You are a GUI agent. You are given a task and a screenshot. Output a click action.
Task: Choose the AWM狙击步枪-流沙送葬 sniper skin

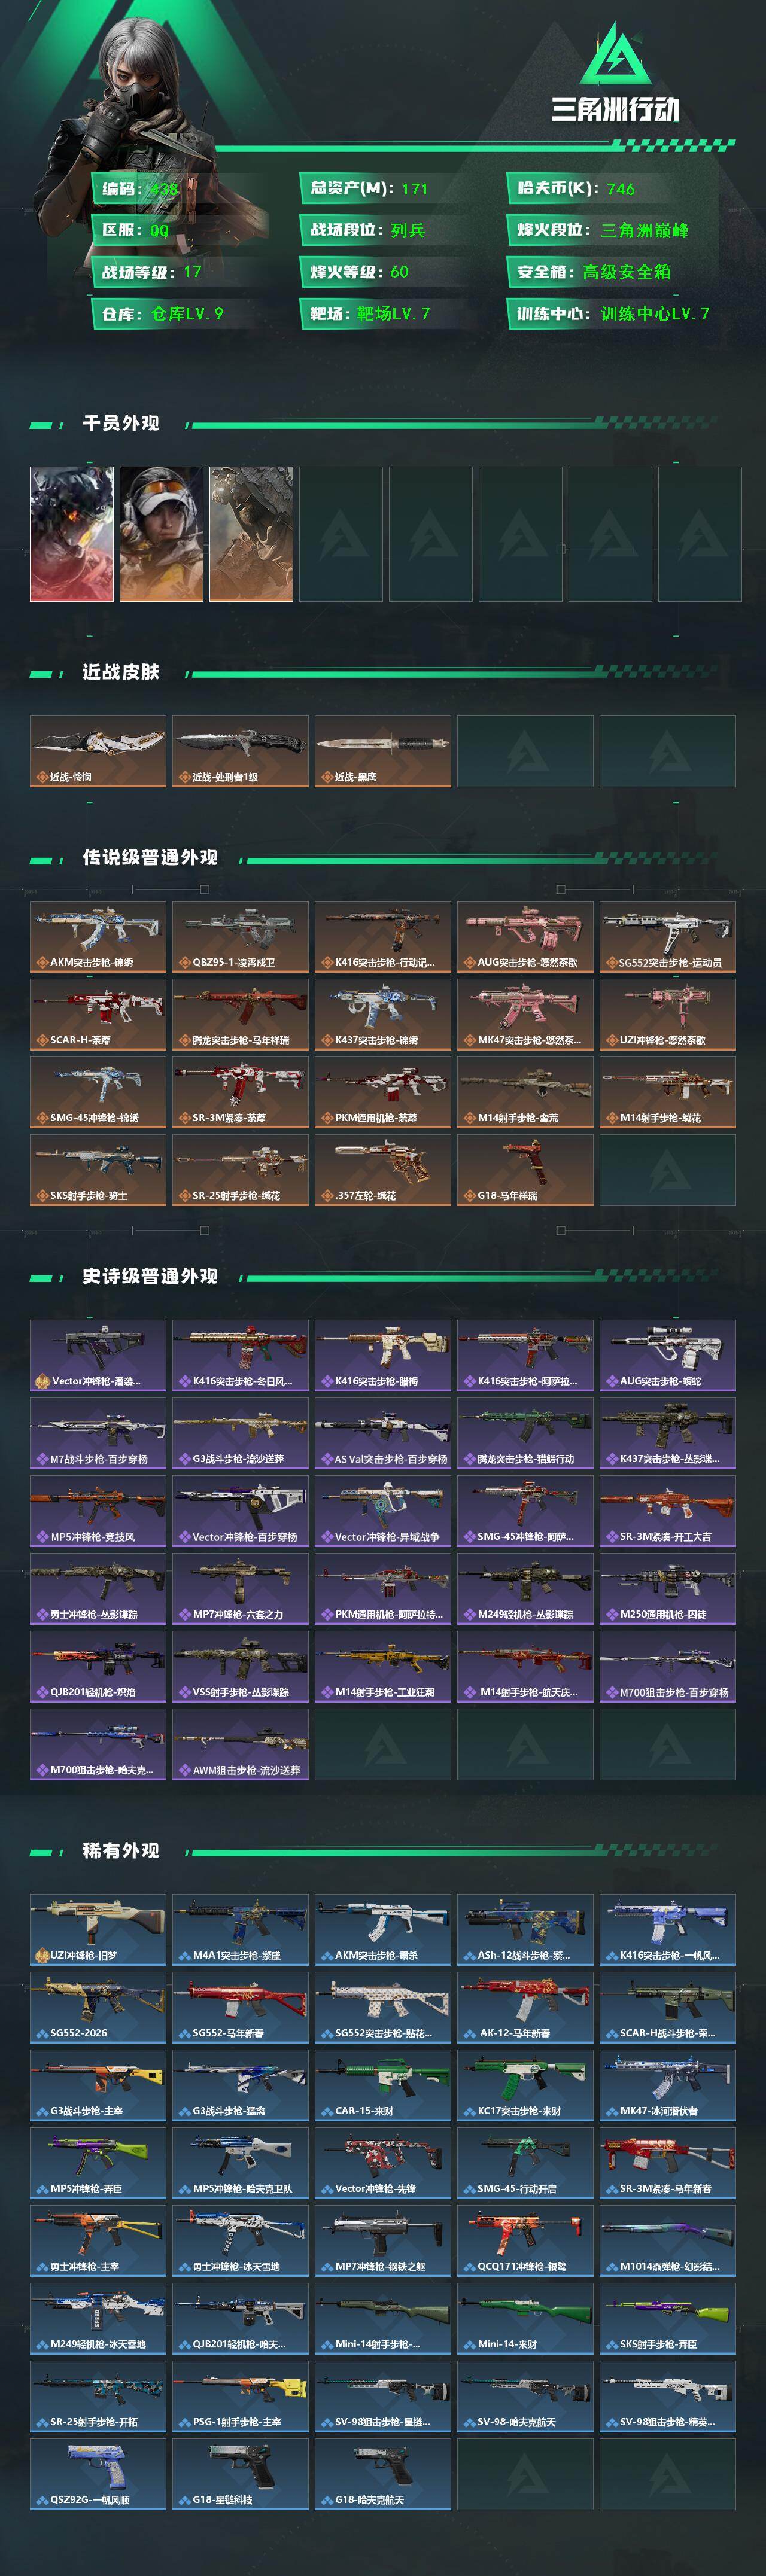tap(240, 1744)
